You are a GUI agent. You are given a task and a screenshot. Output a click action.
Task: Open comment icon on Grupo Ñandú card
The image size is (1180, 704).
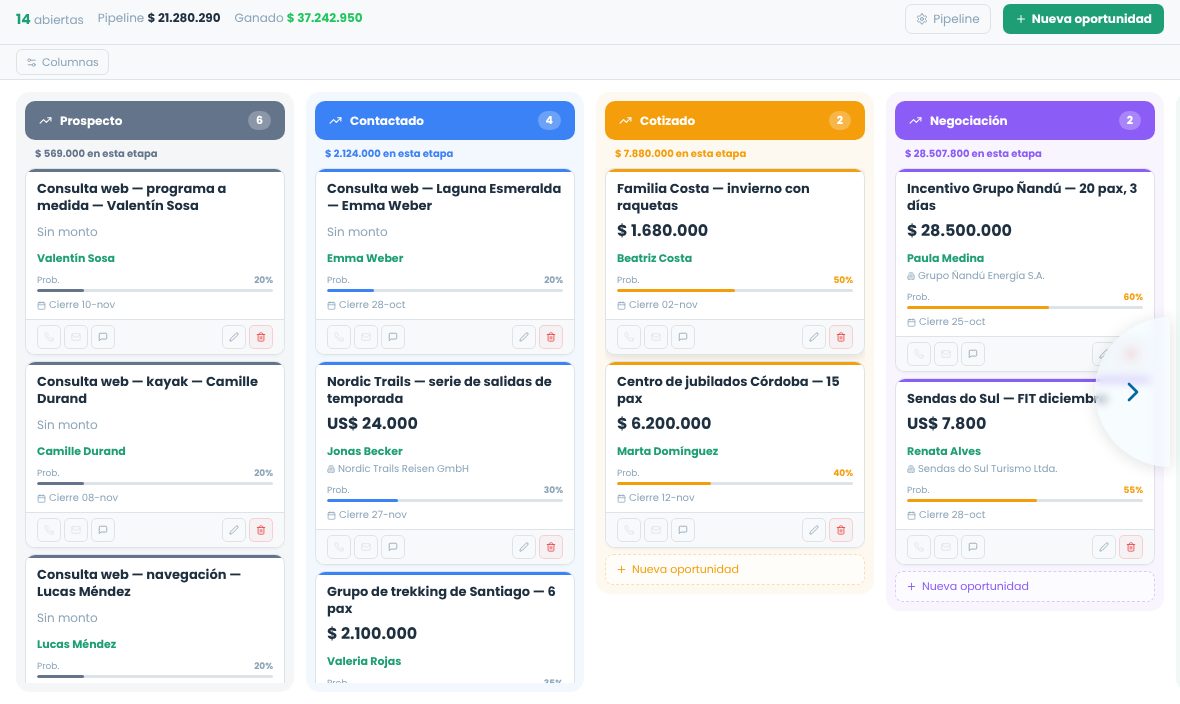point(973,354)
